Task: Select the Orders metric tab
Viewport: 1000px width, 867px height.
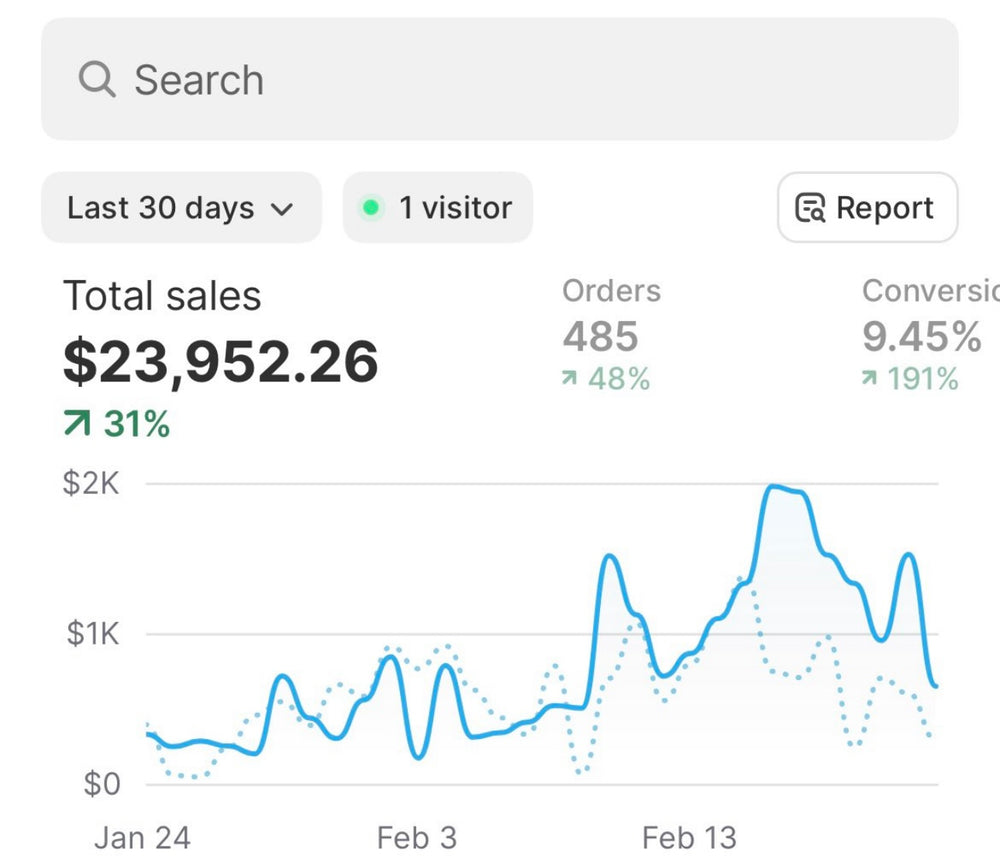Action: pyautogui.click(x=611, y=291)
